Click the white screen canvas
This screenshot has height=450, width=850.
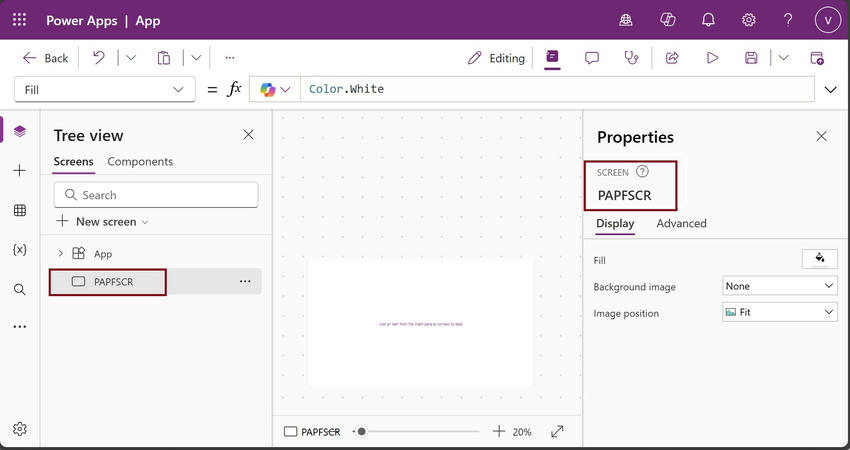click(420, 324)
